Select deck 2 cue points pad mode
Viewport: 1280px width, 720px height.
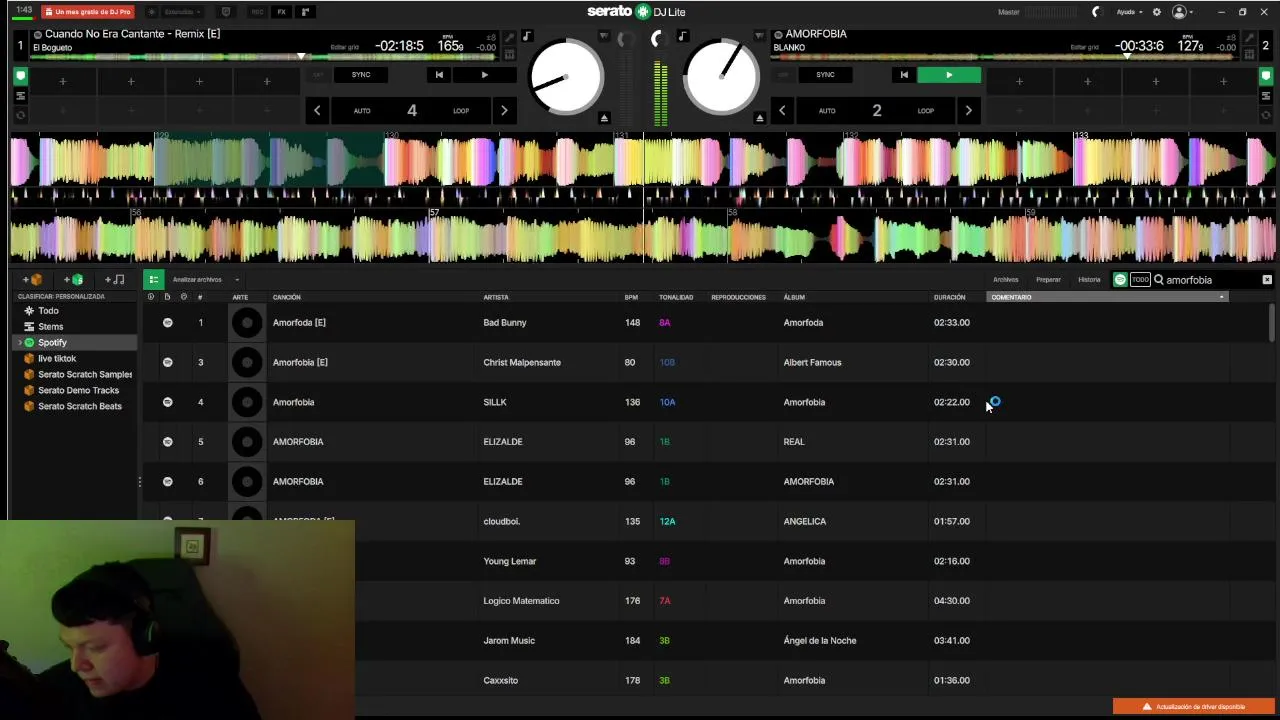tap(1264, 76)
